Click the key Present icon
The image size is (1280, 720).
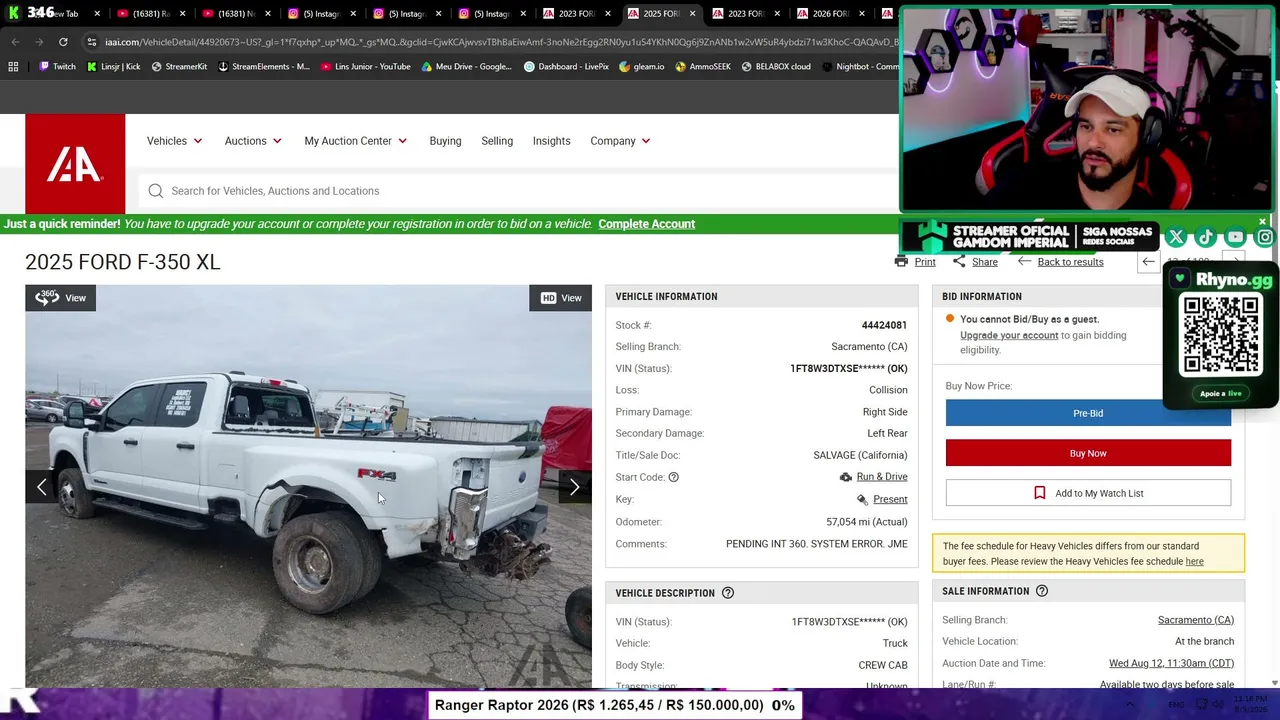pyautogui.click(x=862, y=499)
